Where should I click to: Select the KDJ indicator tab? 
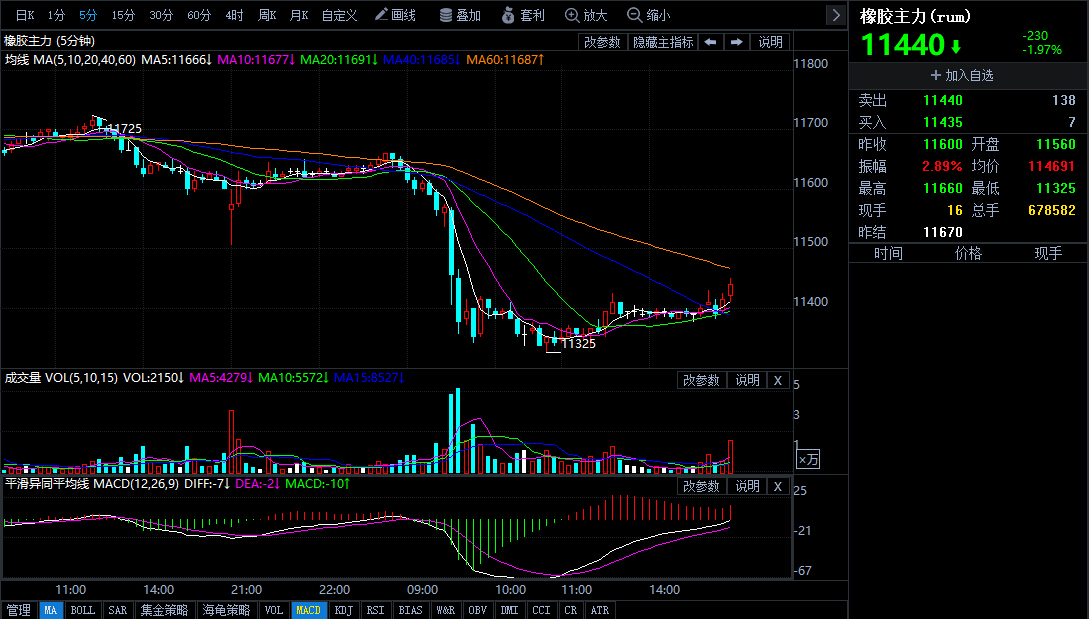point(343,610)
